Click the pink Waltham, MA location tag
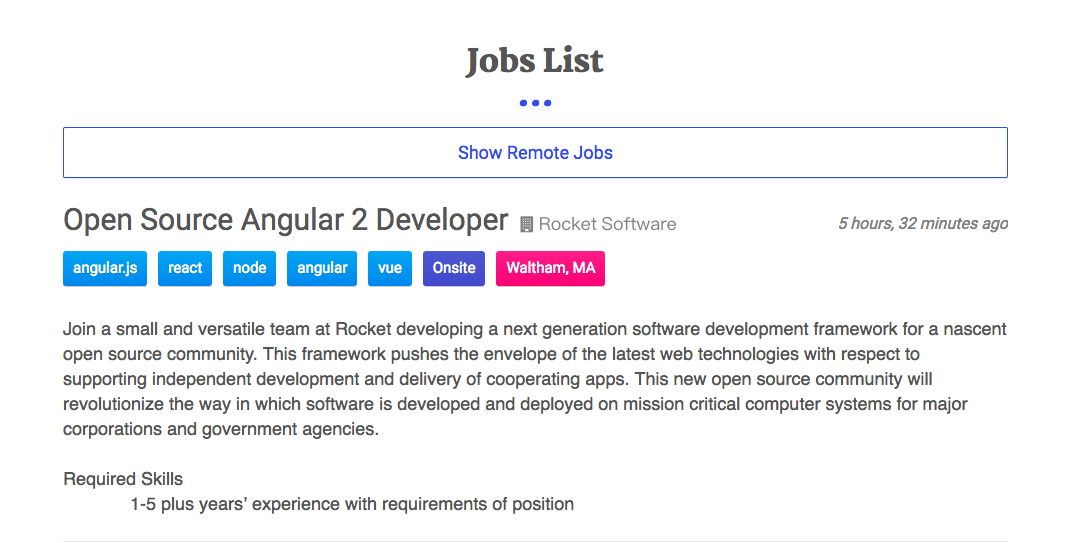Screen dimensions: 1072x543 pyautogui.click(x=550, y=268)
